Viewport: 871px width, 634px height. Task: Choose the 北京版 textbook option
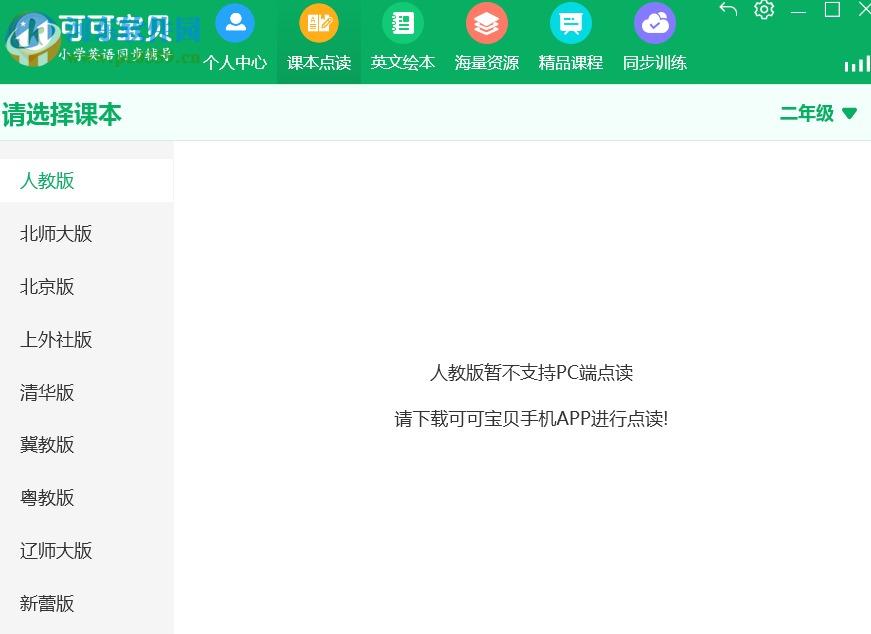coord(45,287)
